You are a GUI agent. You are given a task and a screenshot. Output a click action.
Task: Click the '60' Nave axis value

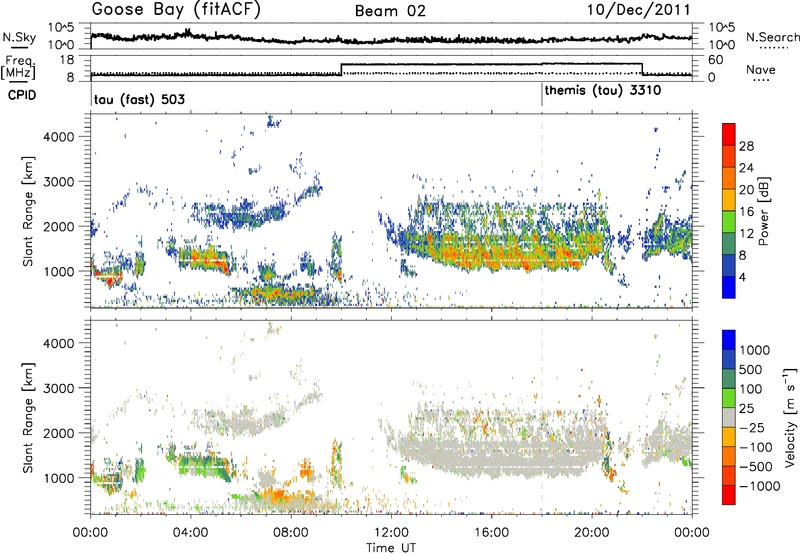[x=715, y=60]
